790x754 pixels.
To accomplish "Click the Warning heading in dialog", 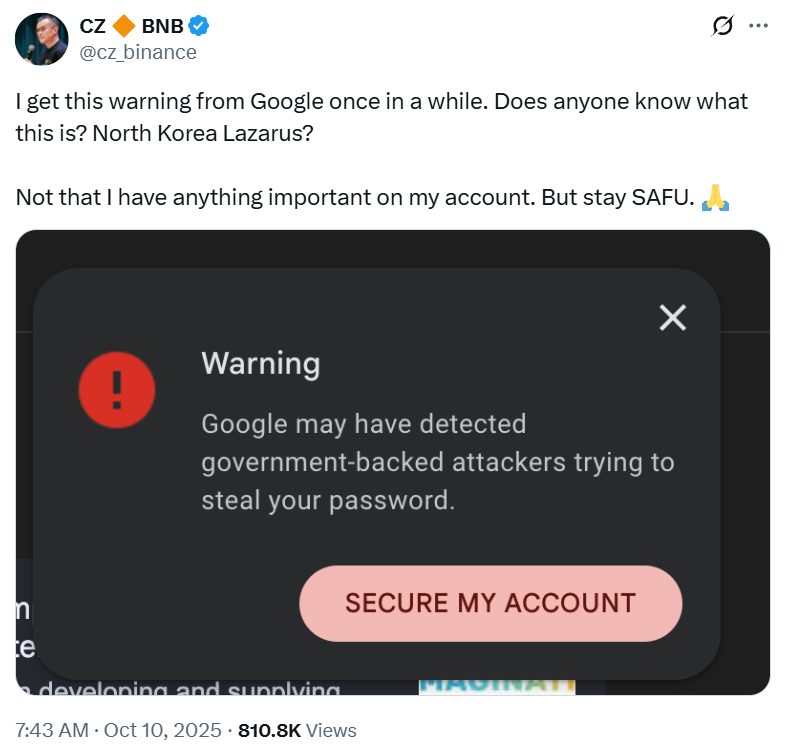I will coord(260,362).
